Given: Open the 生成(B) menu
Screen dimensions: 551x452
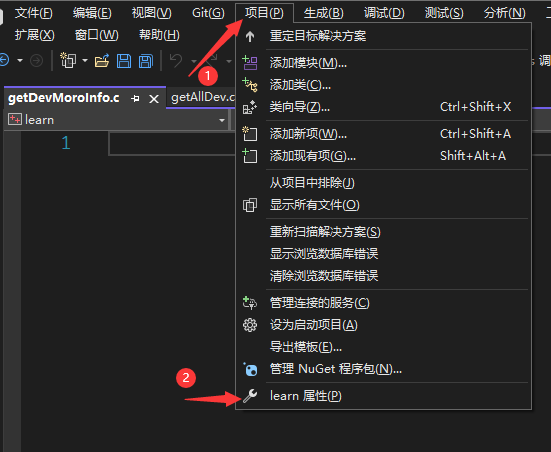Looking at the screenshot, I should 323,13.
